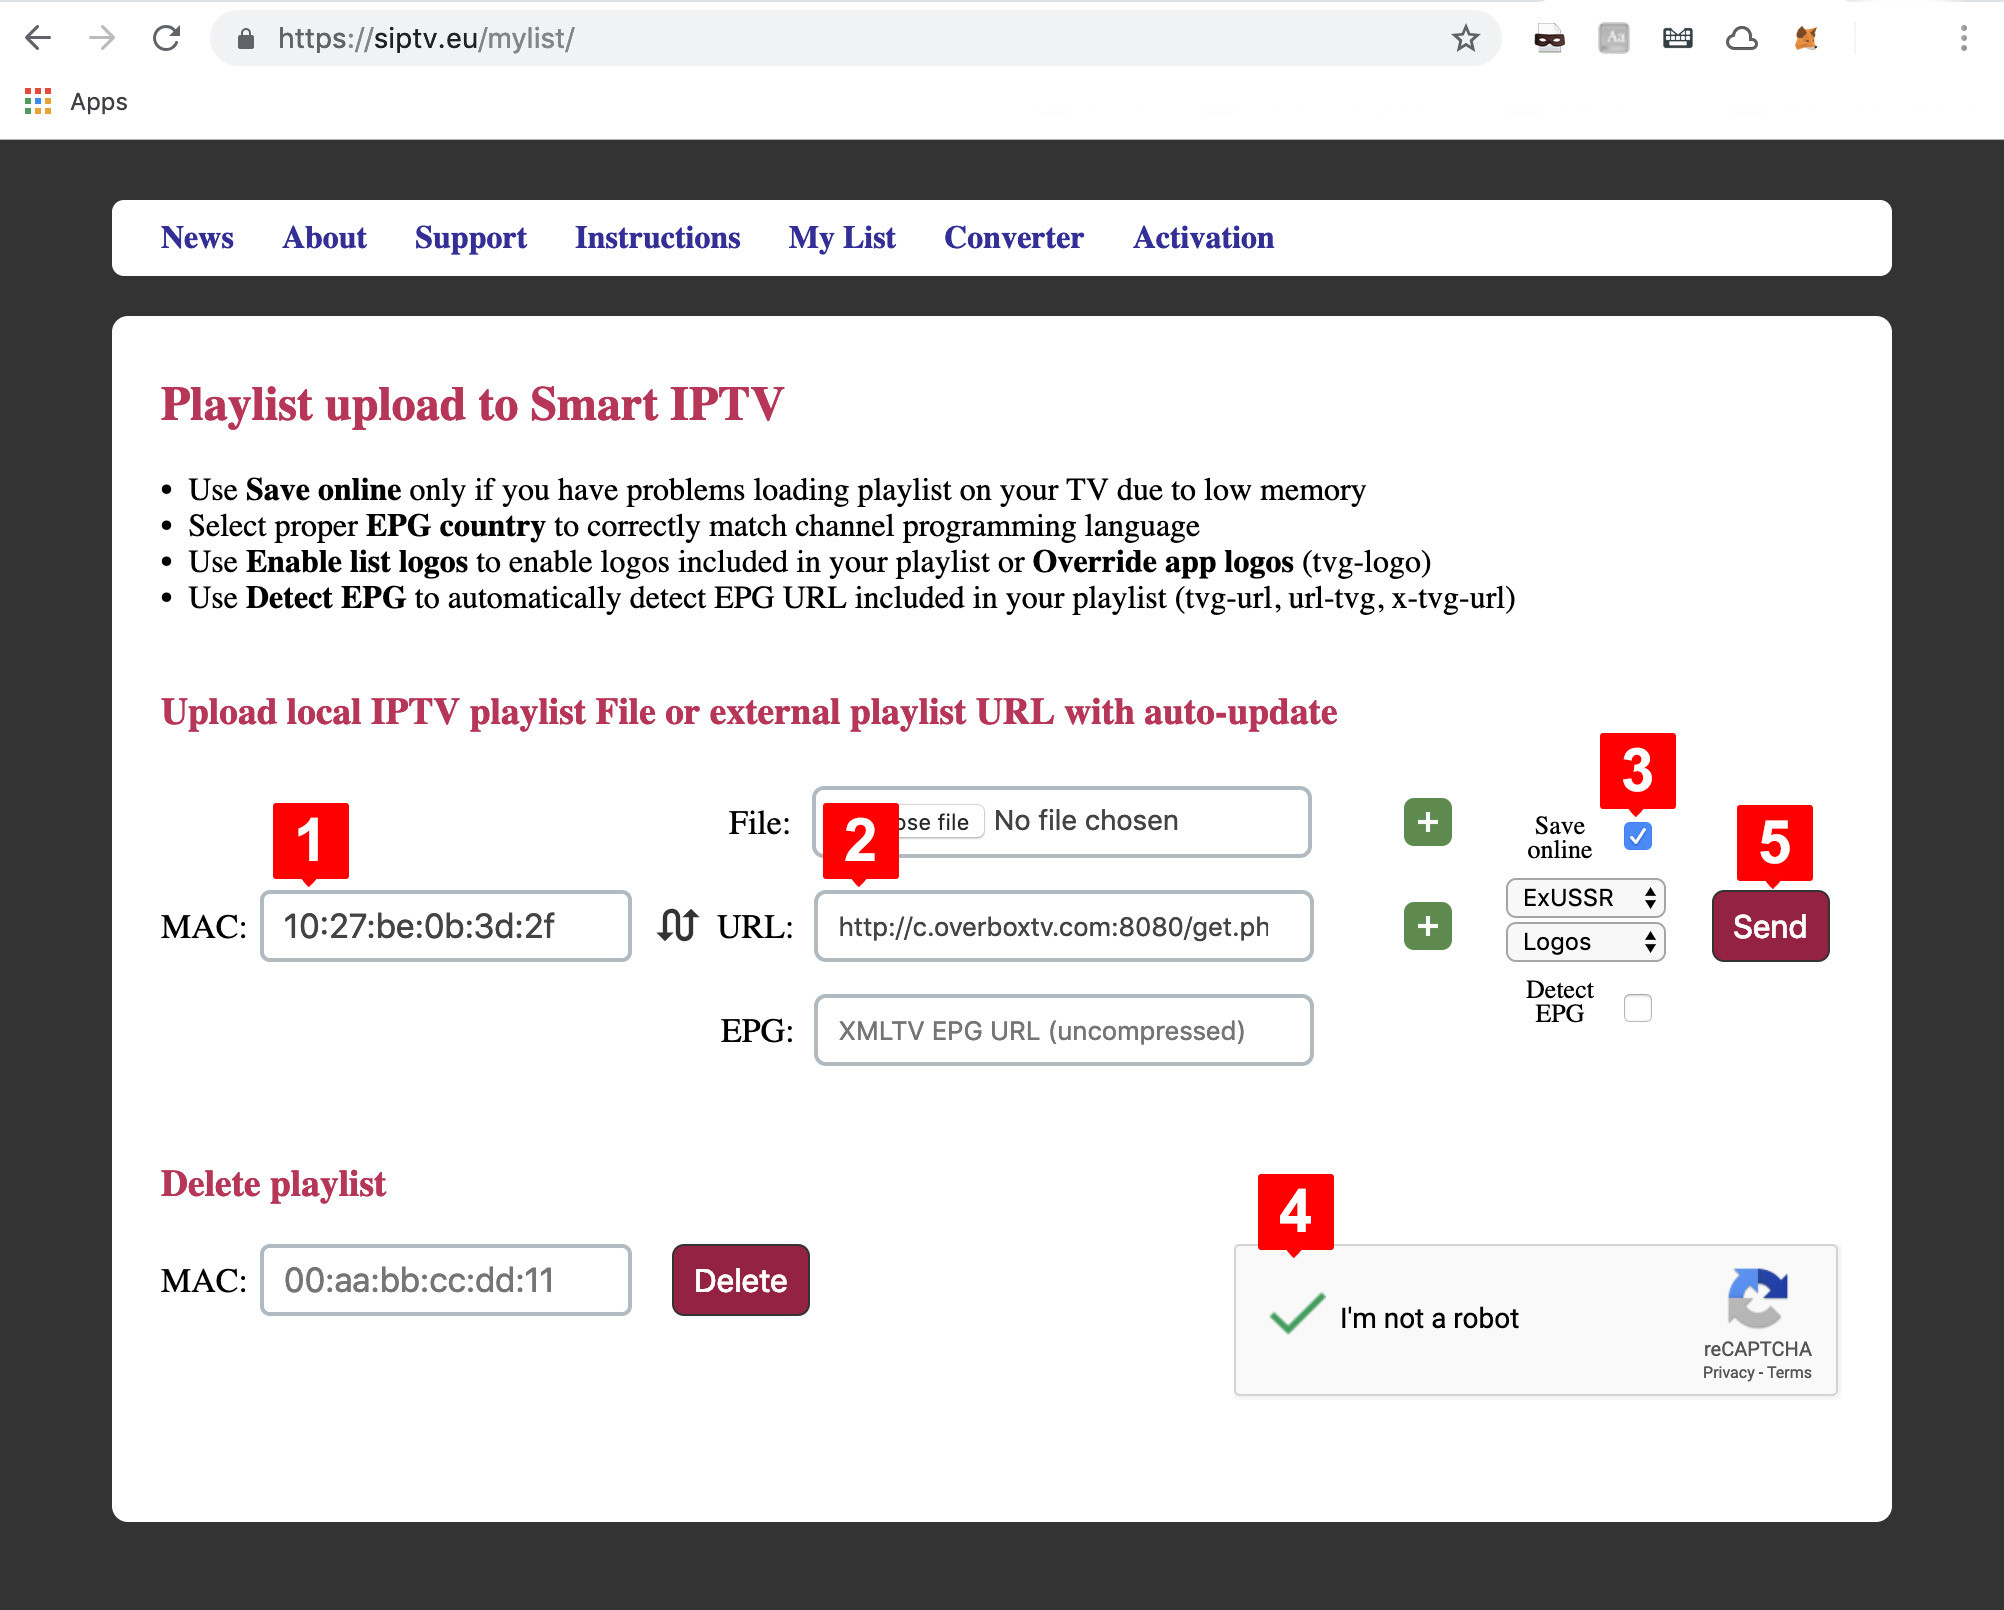This screenshot has height=1610, width=2004.
Task: Click the MAC address input field
Action: (x=447, y=925)
